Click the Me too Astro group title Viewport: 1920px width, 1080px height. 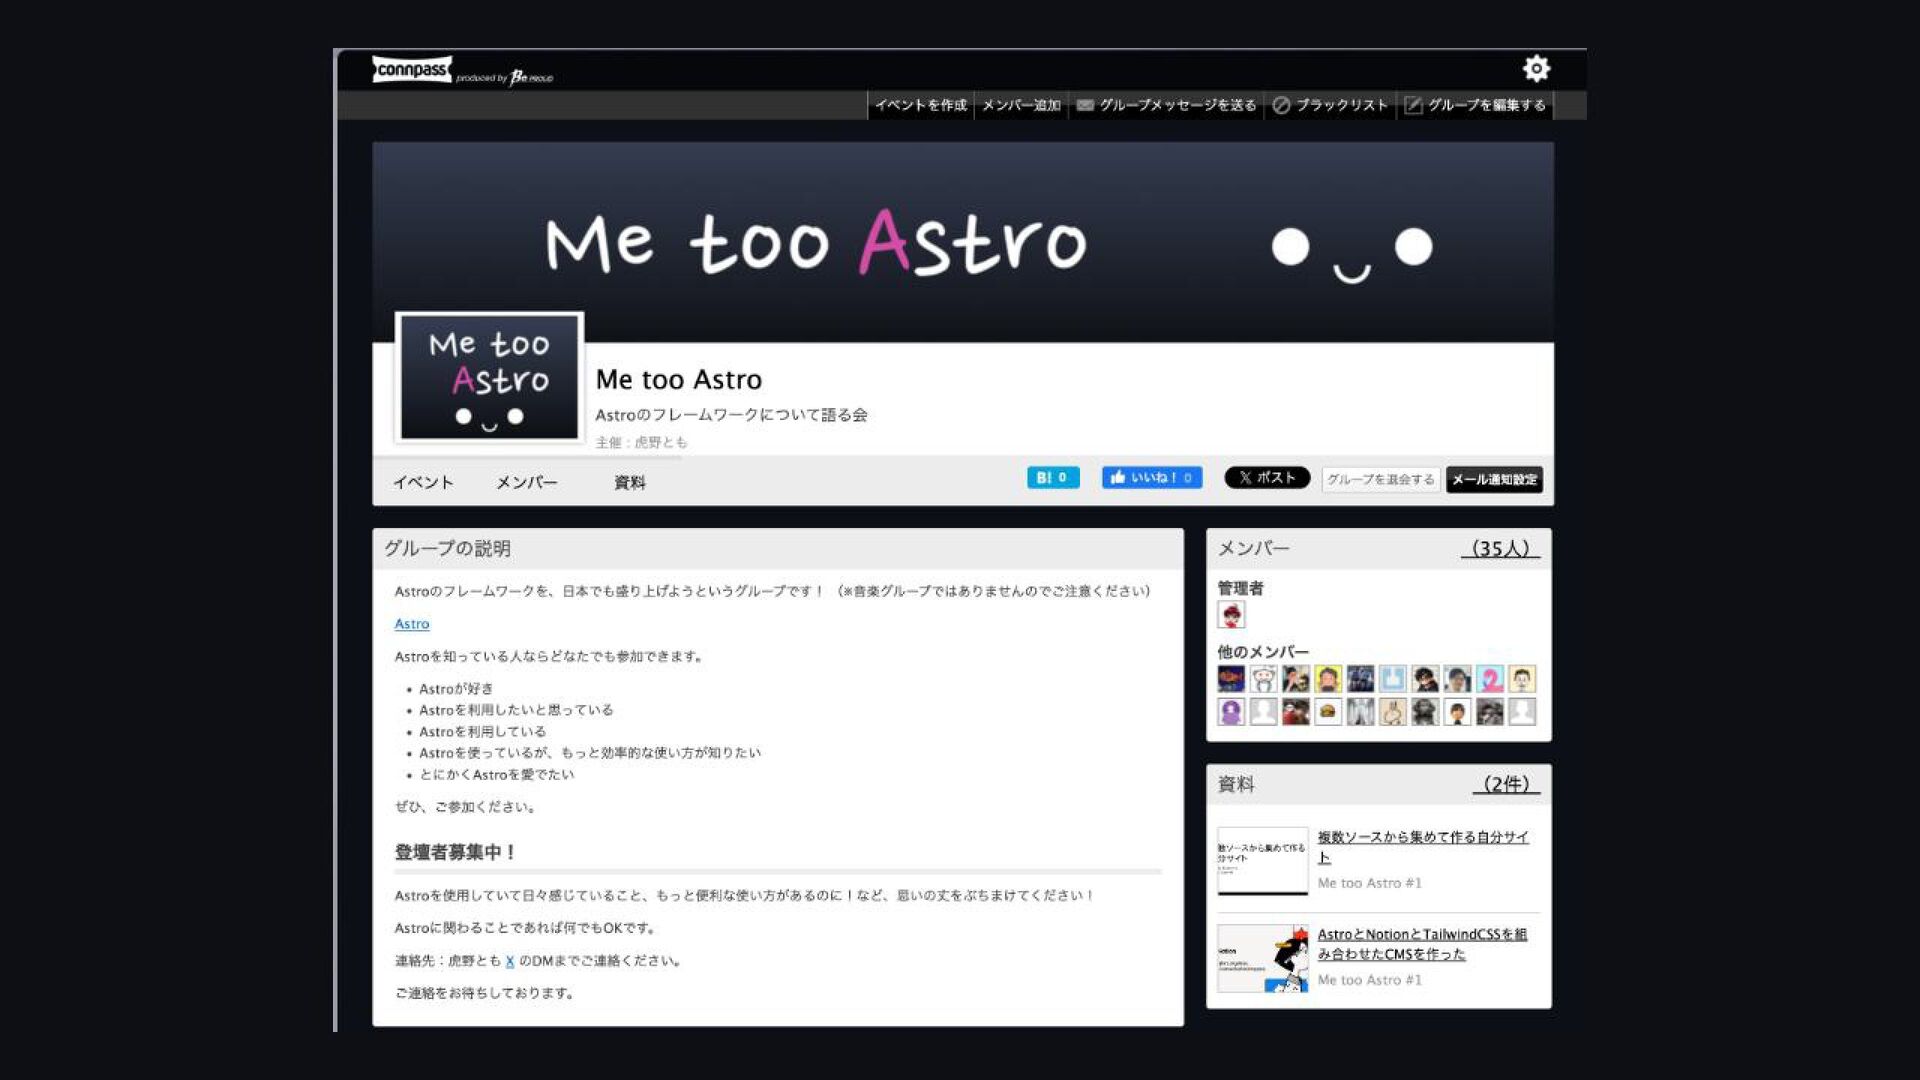point(679,380)
